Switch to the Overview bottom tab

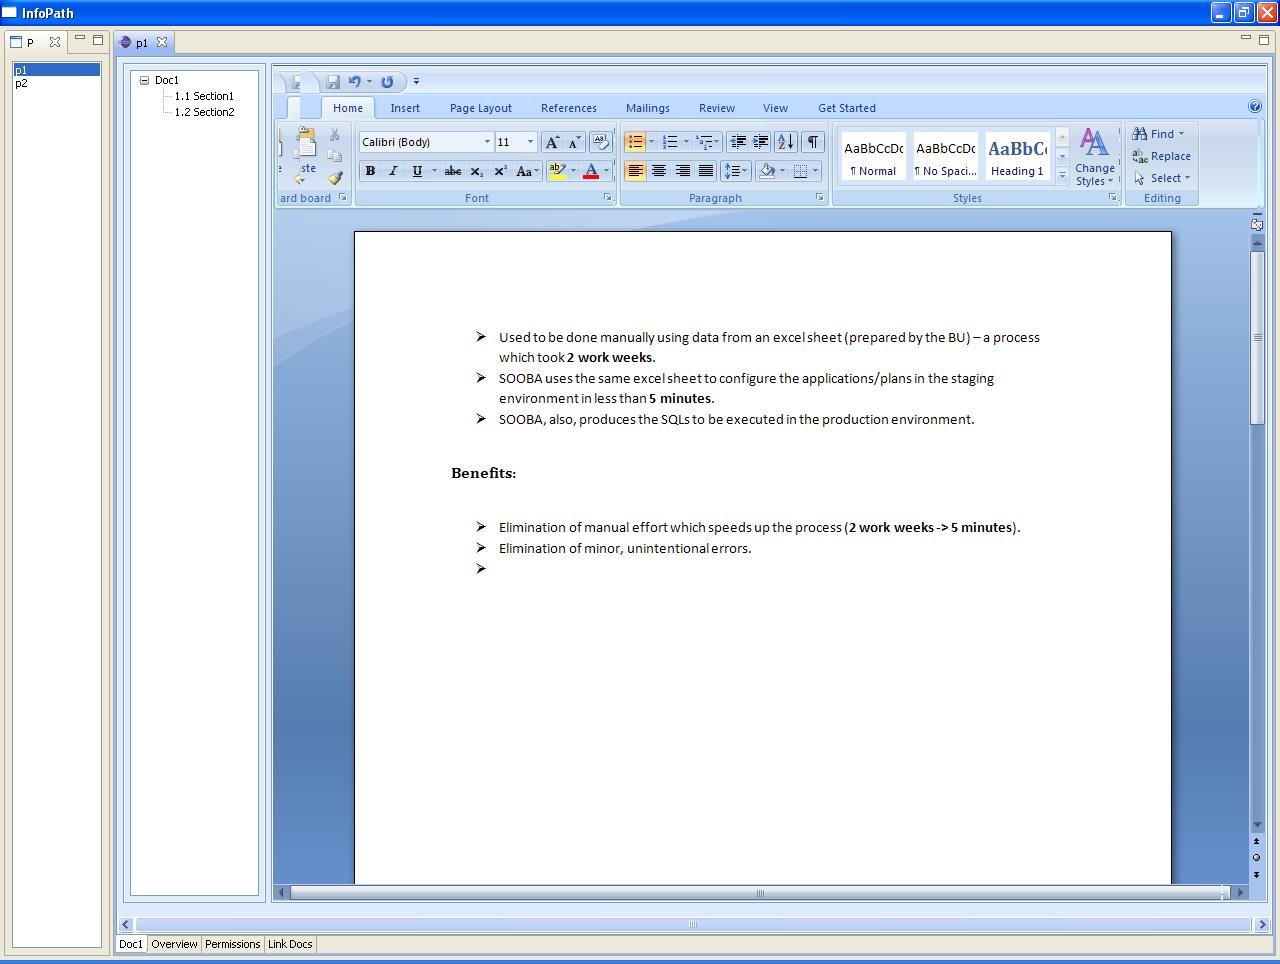coord(175,944)
